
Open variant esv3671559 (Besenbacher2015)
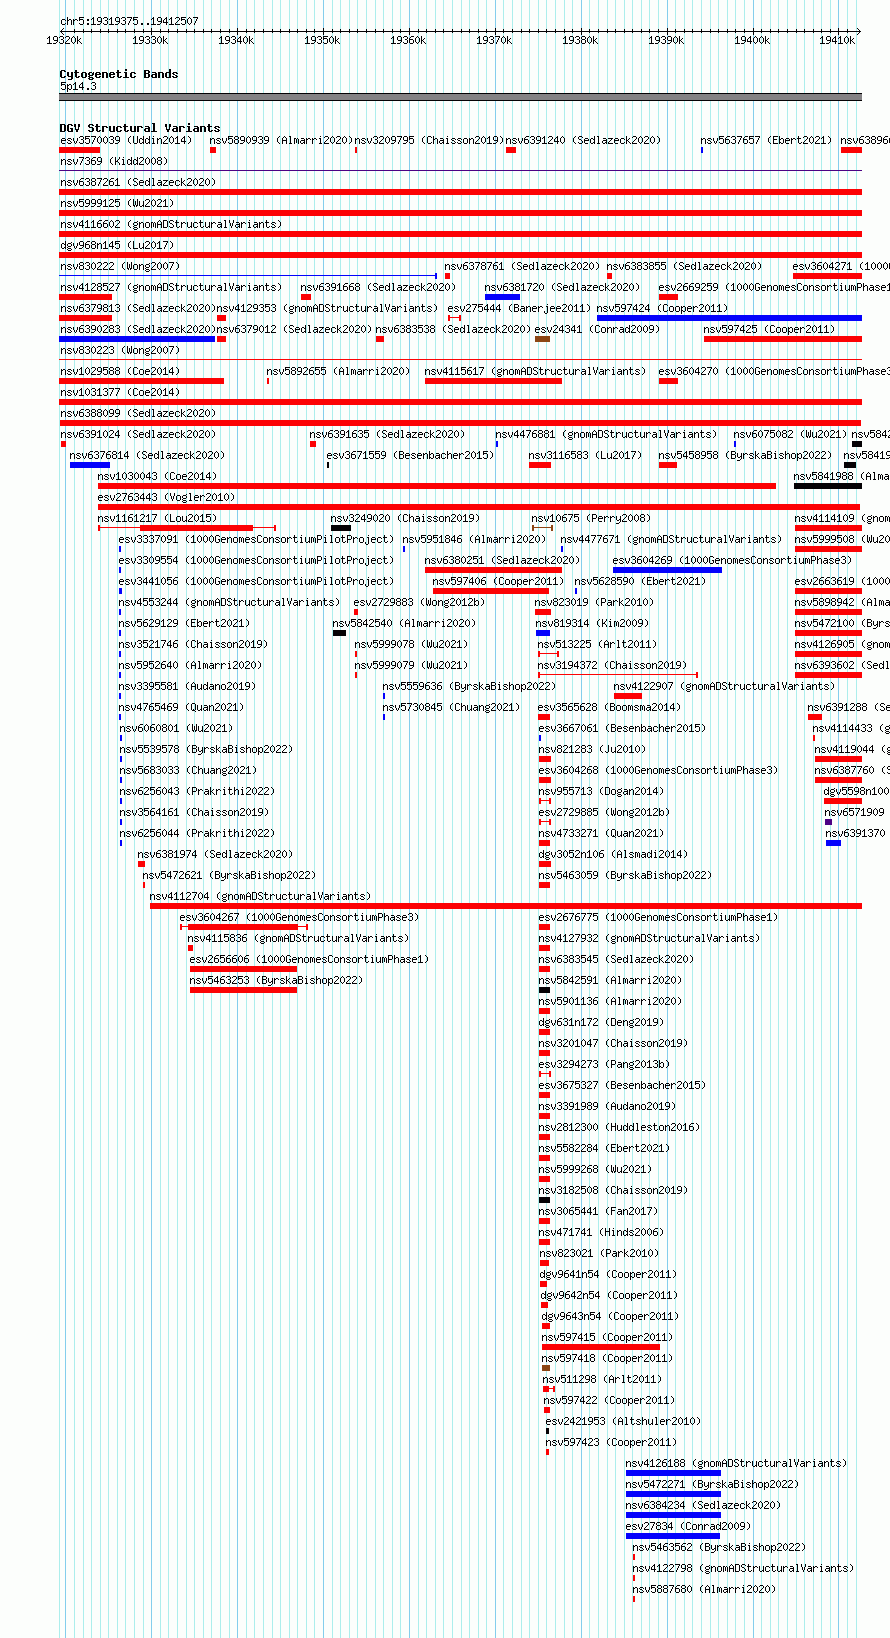pos(411,455)
